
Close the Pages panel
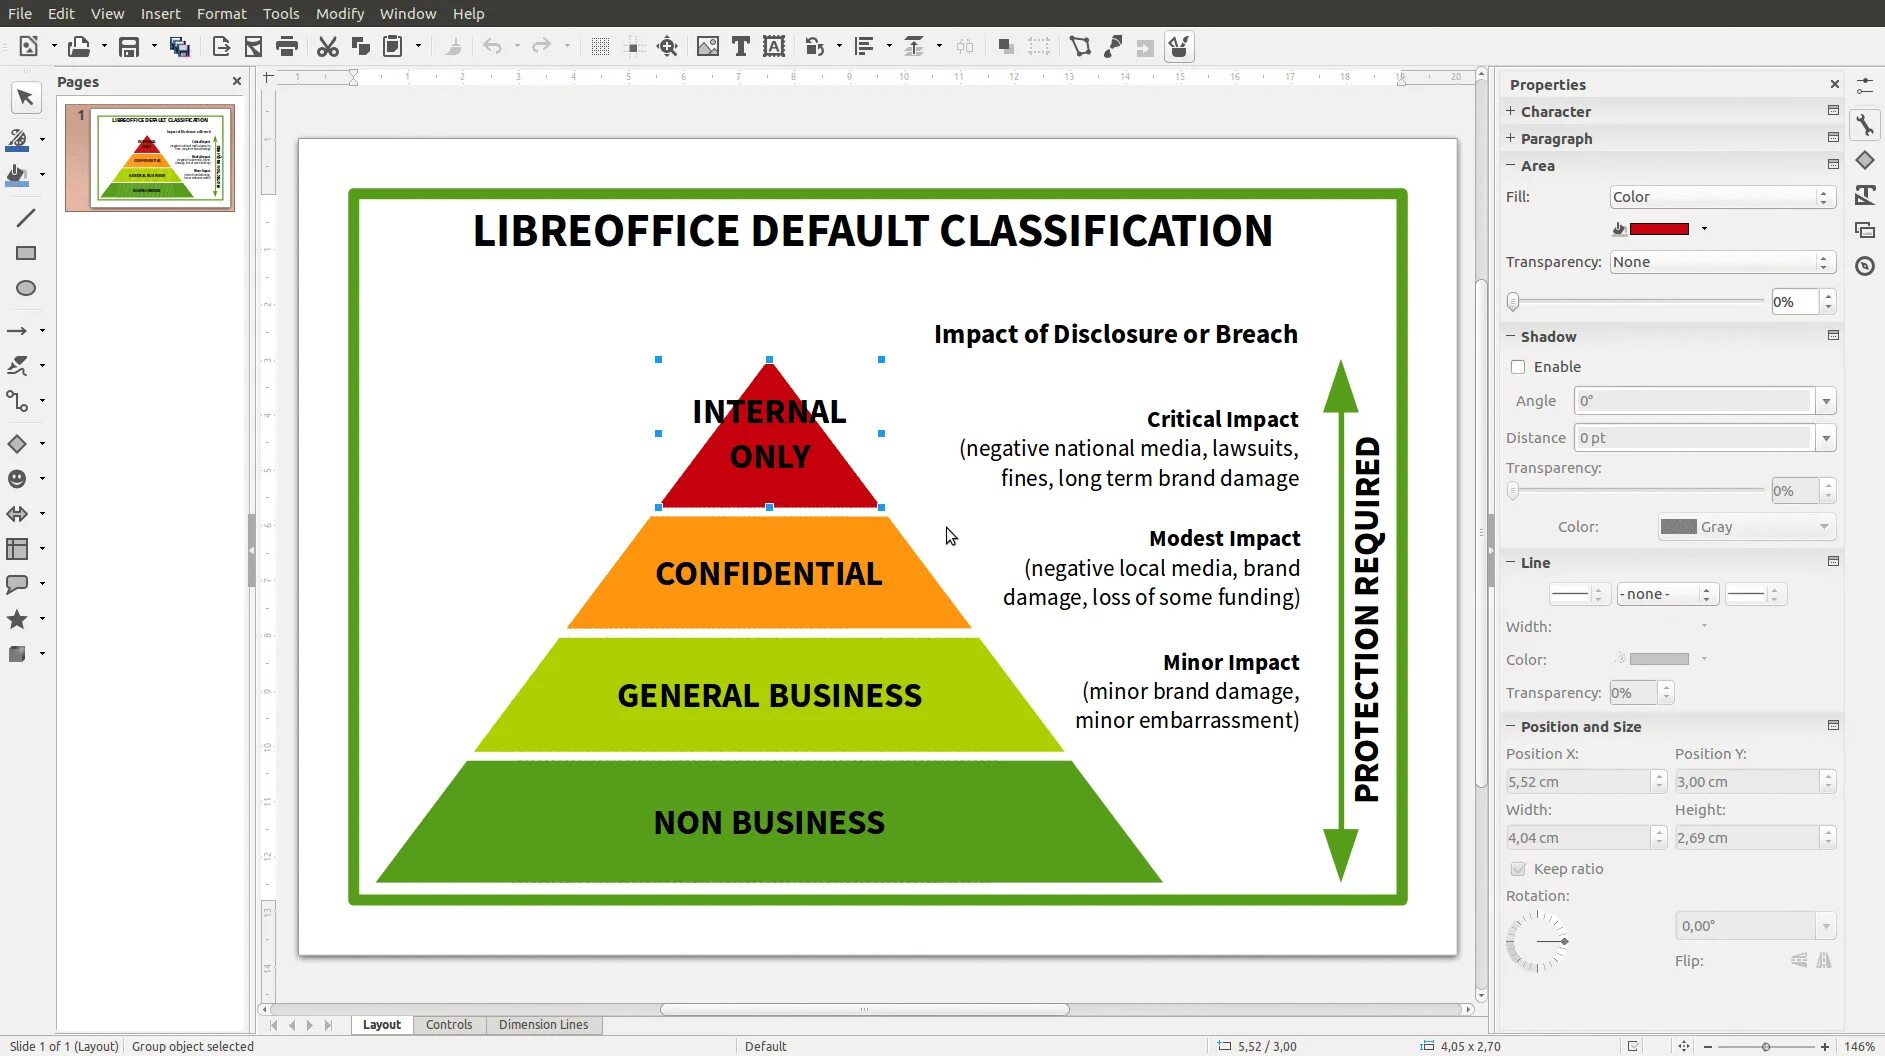(x=237, y=82)
